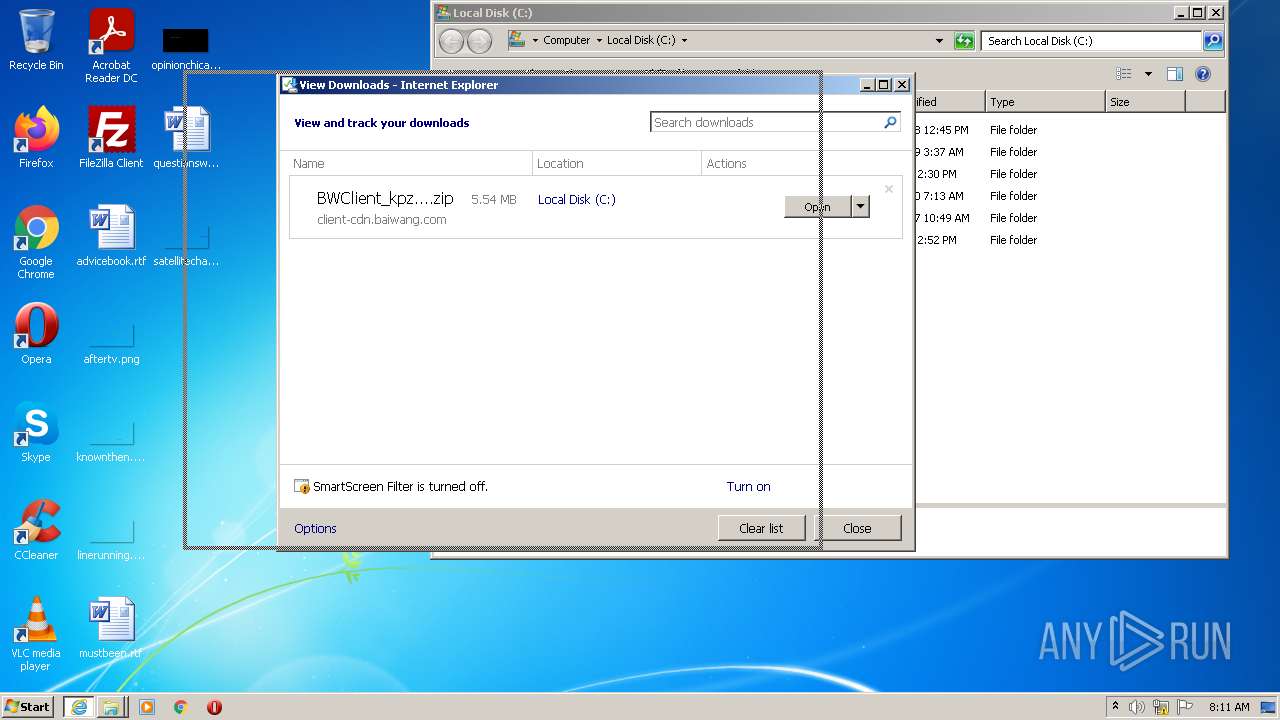
Task: Open the downloads Options link
Action: (x=315, y=528)
